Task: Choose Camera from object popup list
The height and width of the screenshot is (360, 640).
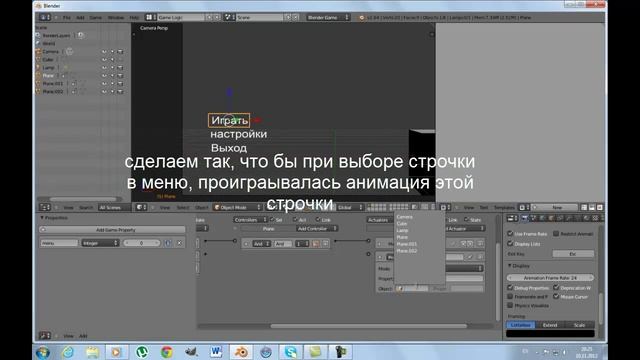Action: pos(404,217)
